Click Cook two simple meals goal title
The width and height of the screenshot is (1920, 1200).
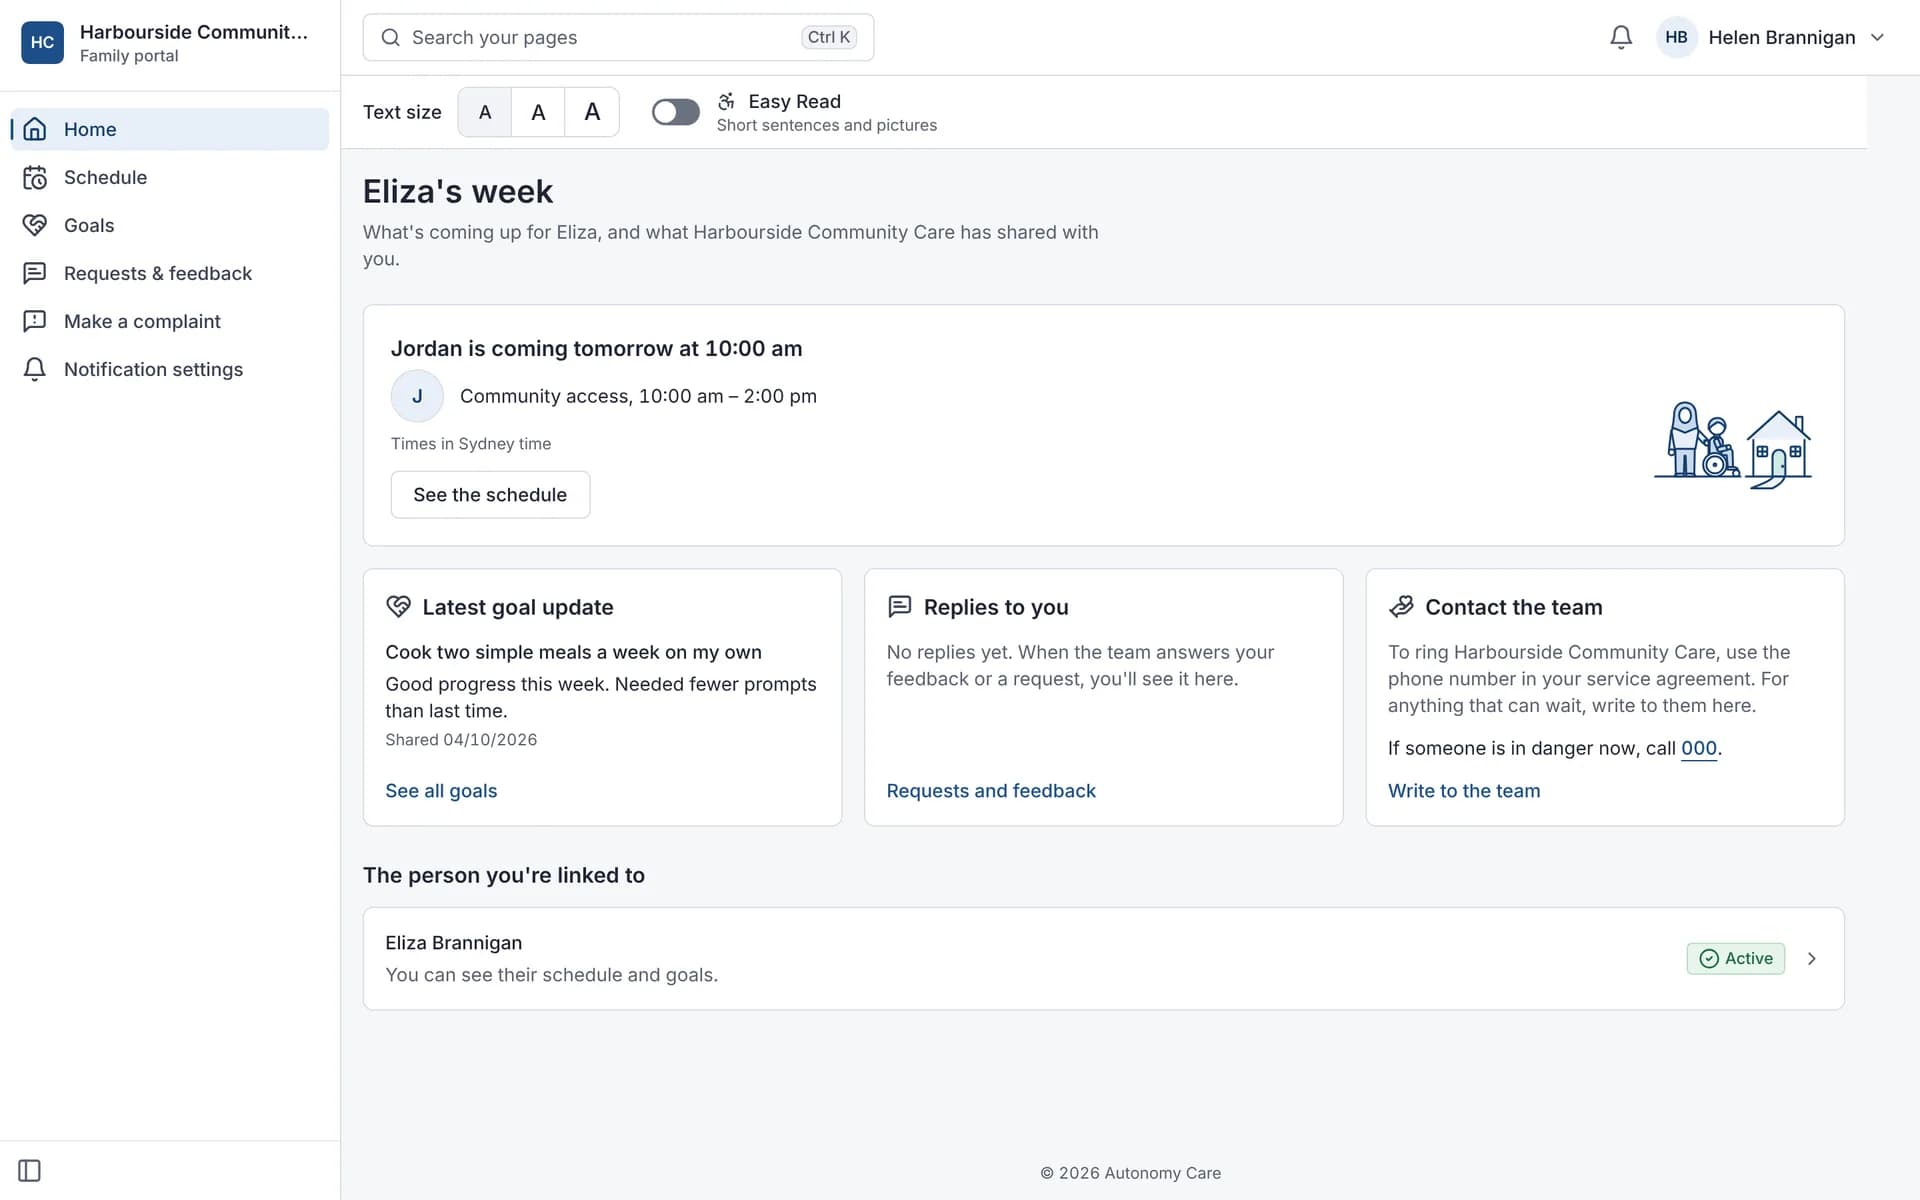[574, 652]
